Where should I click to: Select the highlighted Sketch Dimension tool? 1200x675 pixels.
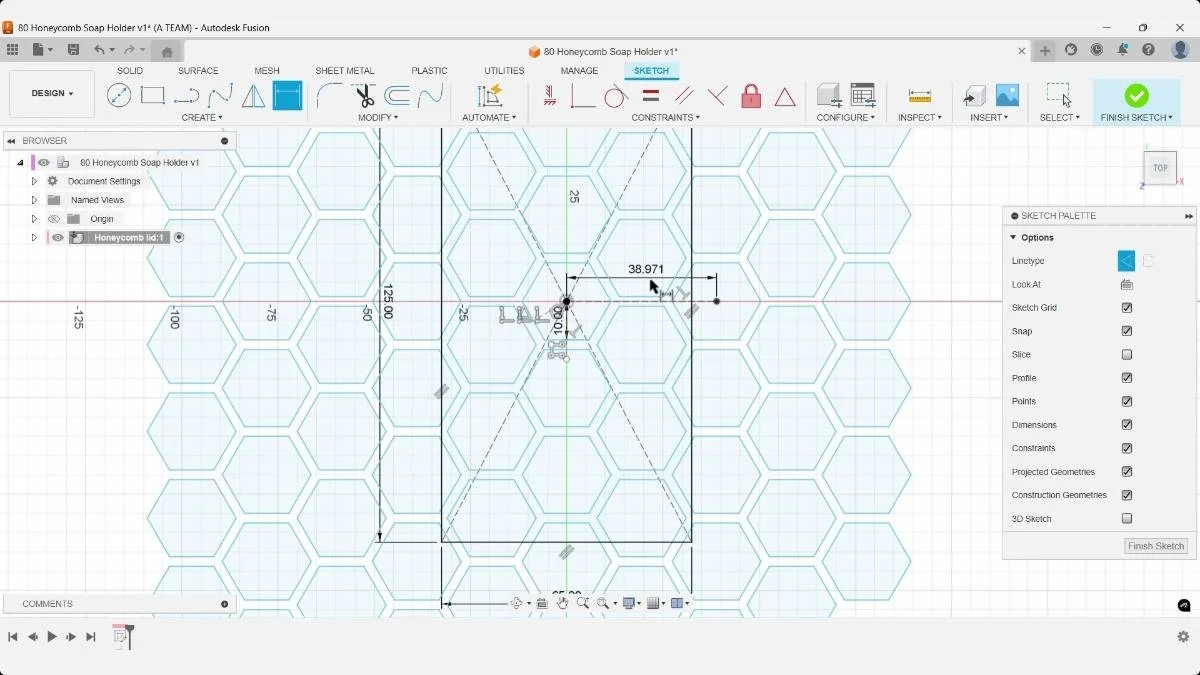tap(288, 96)
